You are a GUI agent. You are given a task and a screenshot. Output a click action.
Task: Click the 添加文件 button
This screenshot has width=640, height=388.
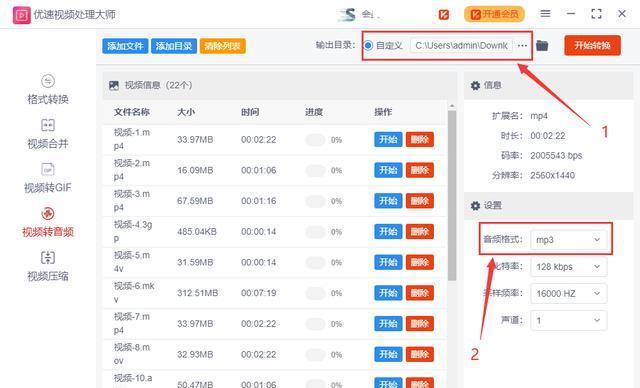coord(125,46)
